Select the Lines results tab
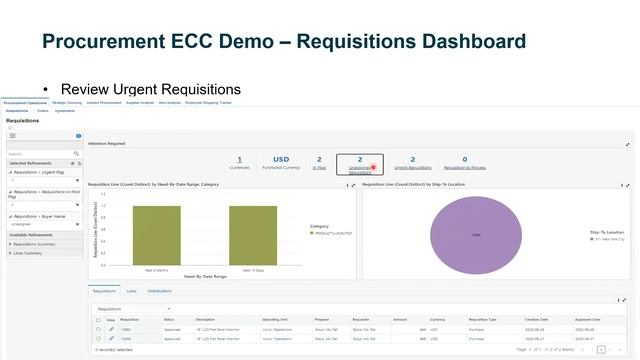640x360 pixels. click(131, 291)
